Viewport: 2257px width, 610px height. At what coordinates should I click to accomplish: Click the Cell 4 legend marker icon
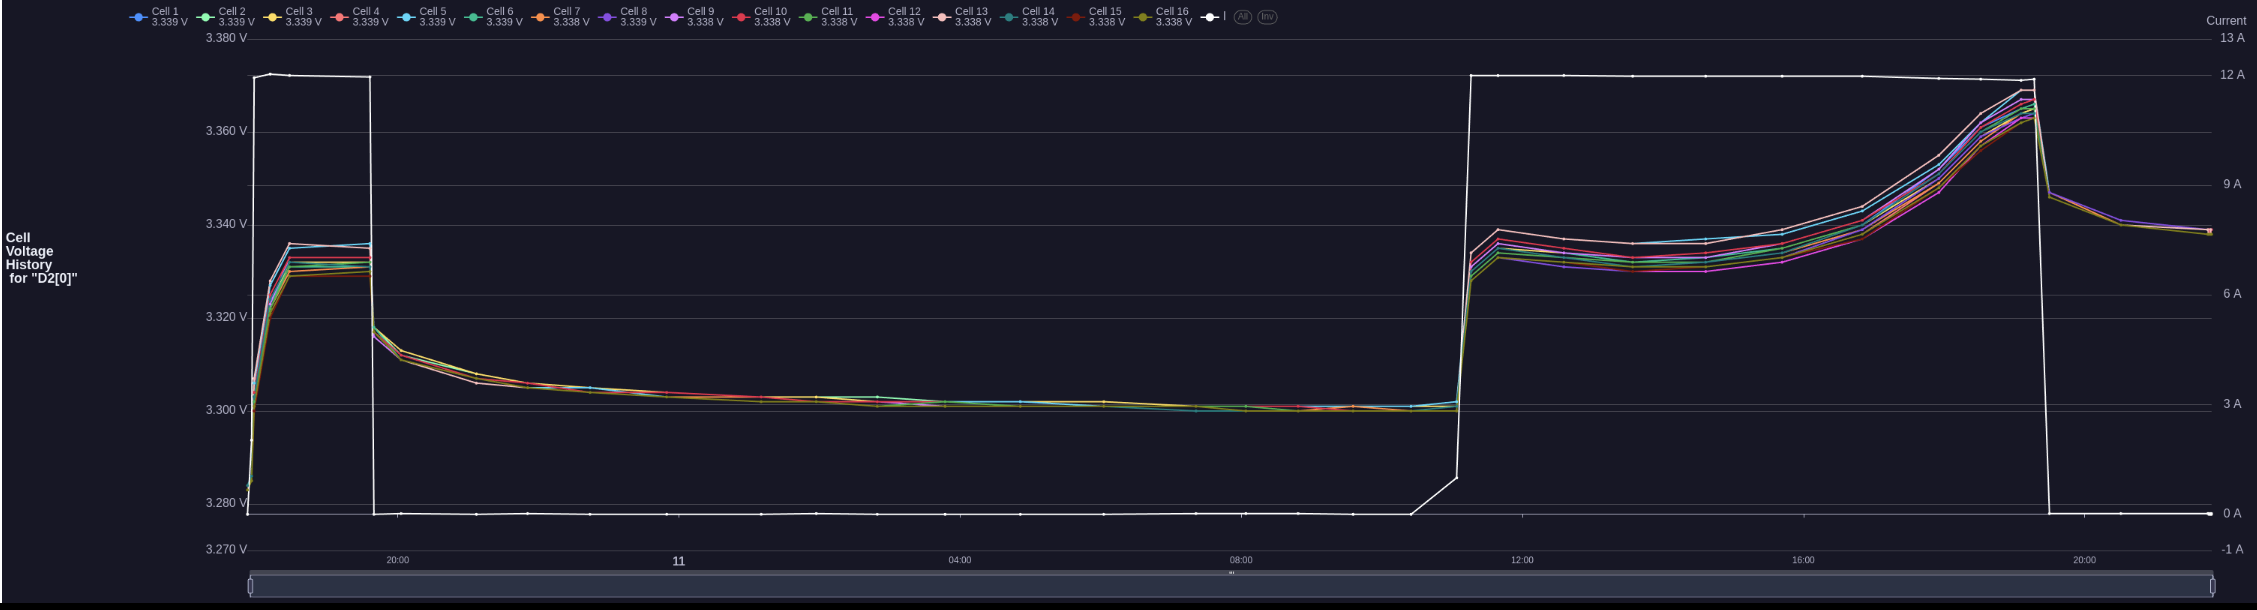(339, 17)
